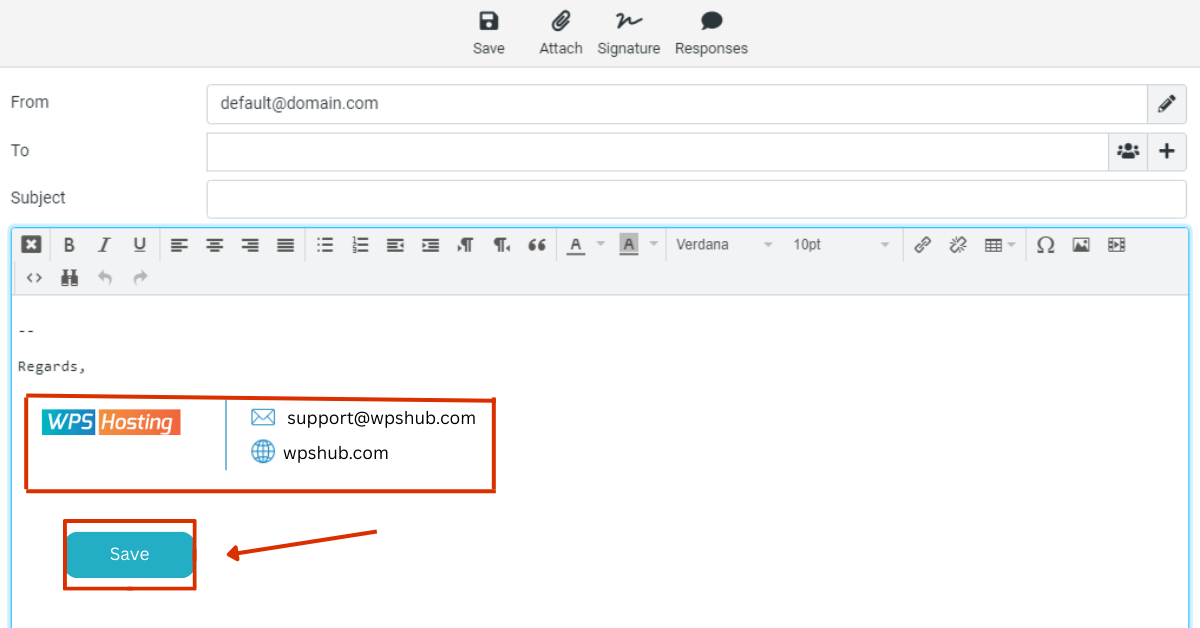Insert special character with the omega icon
Screen dimensions: 1200x628
pyautogui.click(x=1045, y=245)
